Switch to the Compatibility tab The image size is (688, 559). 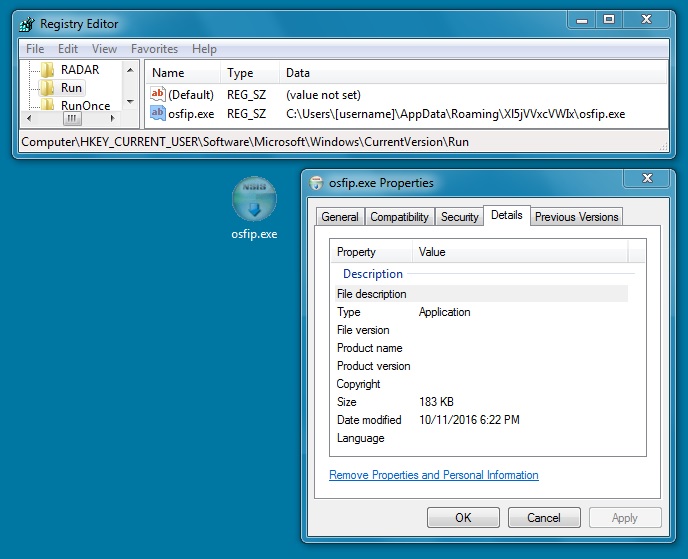(x=399, y=217)
